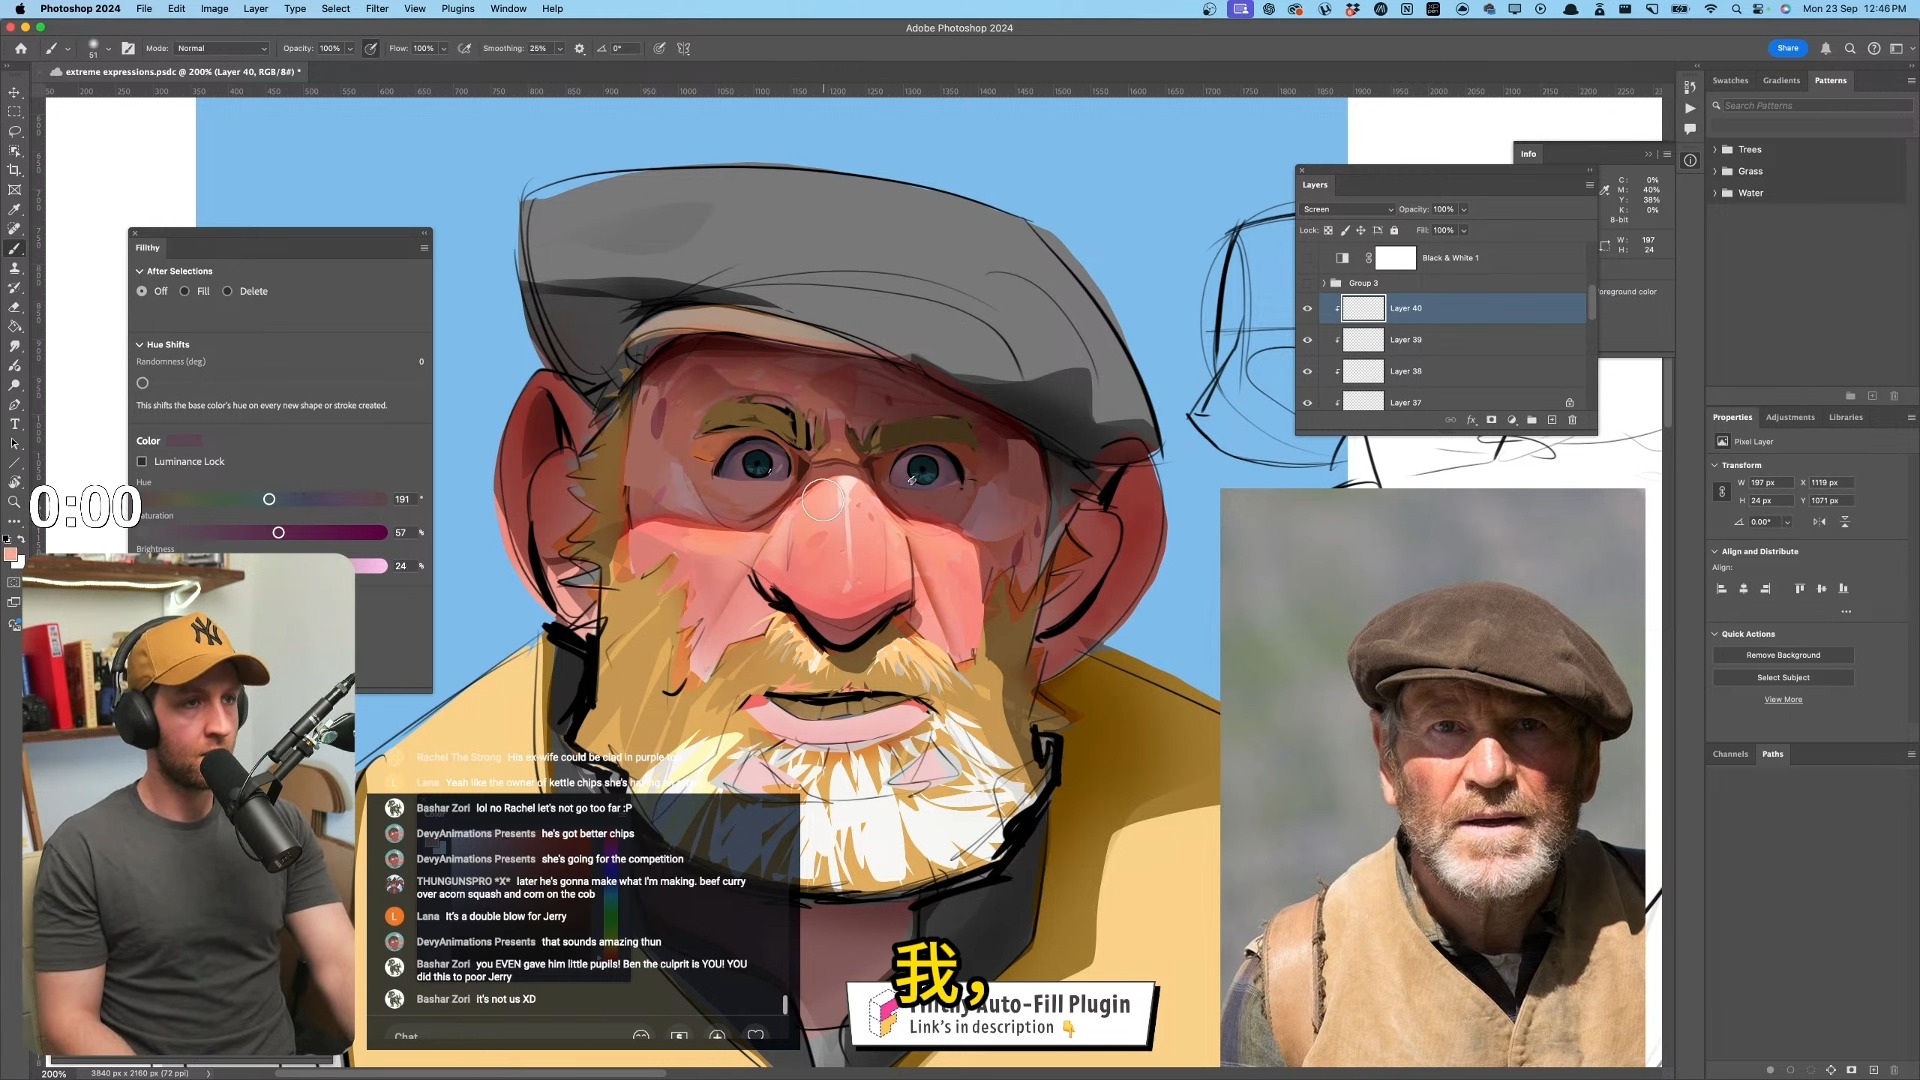Screen dimensions: 1920x1080
Task: Select the Off radio button
Action: click(x=141, y=290)
